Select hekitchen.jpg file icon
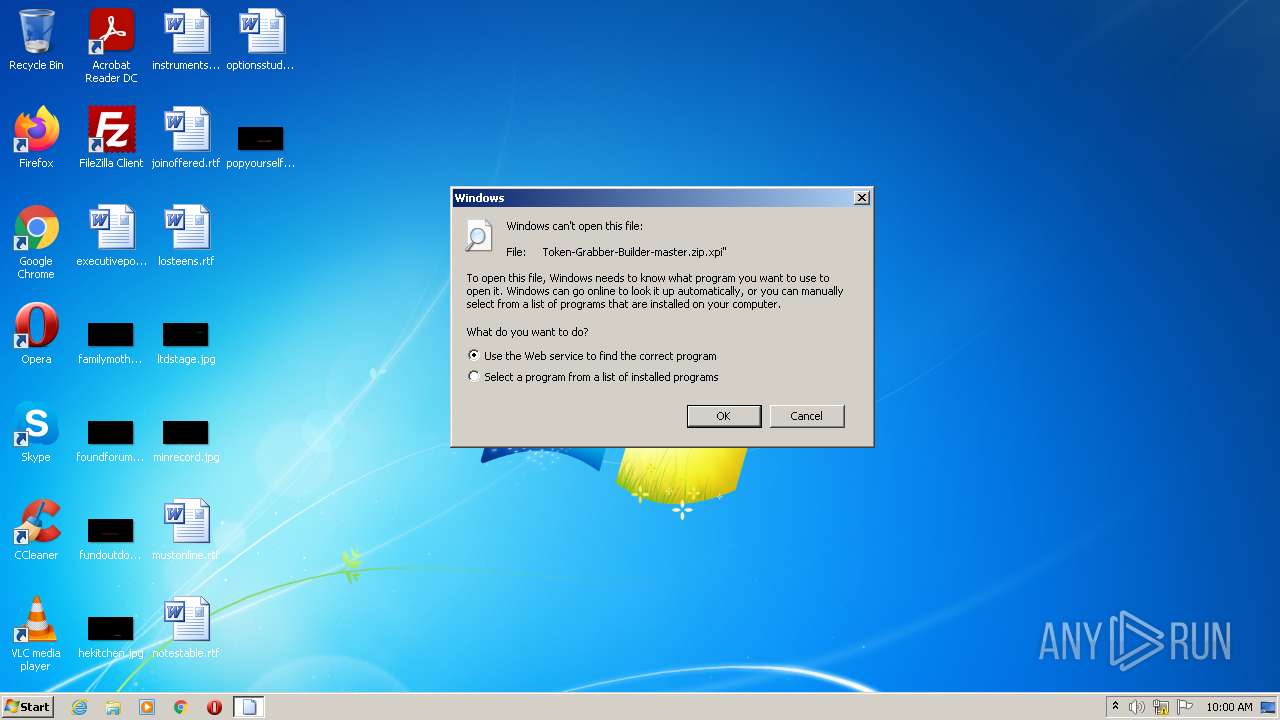 tap(111, 636)
